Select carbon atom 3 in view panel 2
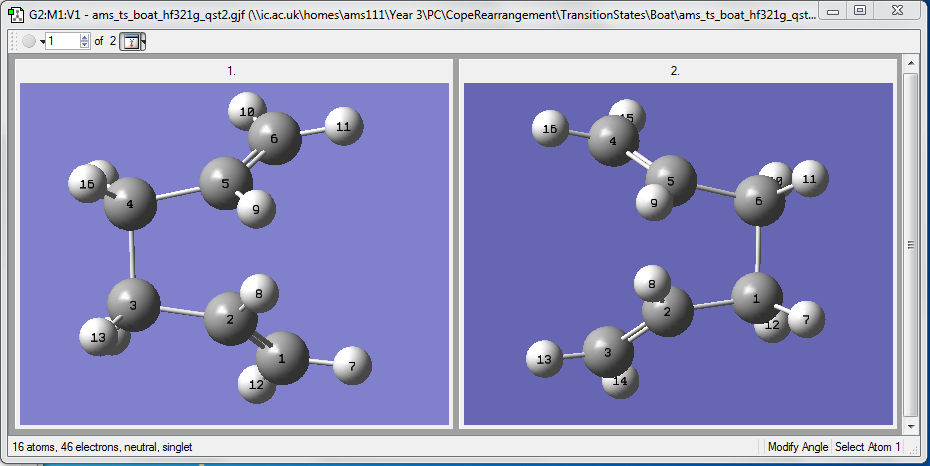 pyautogui.click(x=608, y=352)
